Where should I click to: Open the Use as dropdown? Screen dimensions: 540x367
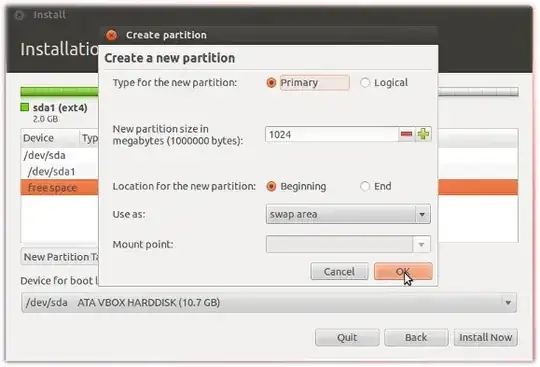(348, 214)
